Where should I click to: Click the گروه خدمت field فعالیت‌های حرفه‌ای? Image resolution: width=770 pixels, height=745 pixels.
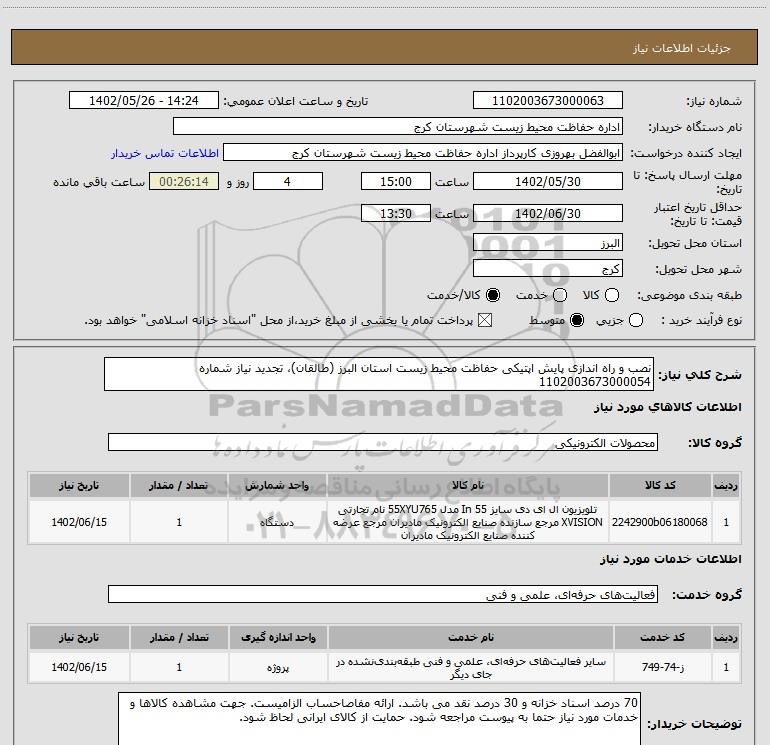pyautogui.click(x=383, y=594)
